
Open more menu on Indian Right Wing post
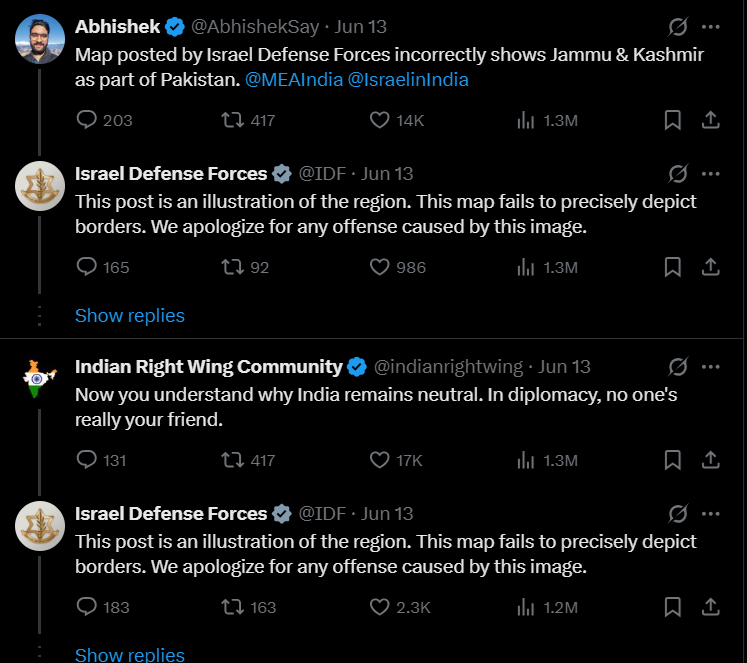[x=711, y=367]
